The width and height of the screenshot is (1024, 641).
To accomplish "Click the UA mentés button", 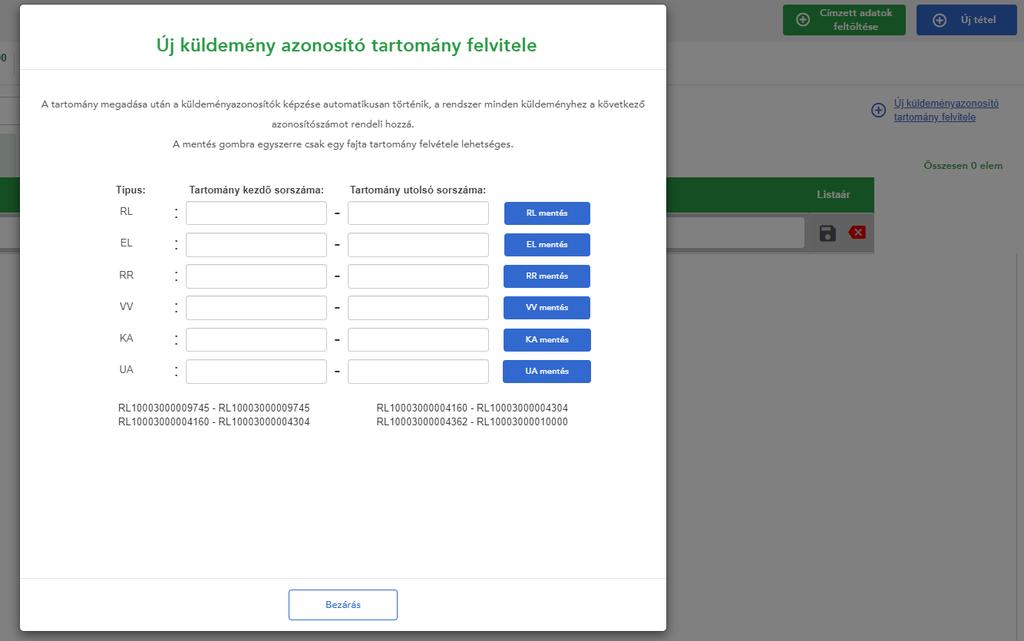I will [547, 371].
